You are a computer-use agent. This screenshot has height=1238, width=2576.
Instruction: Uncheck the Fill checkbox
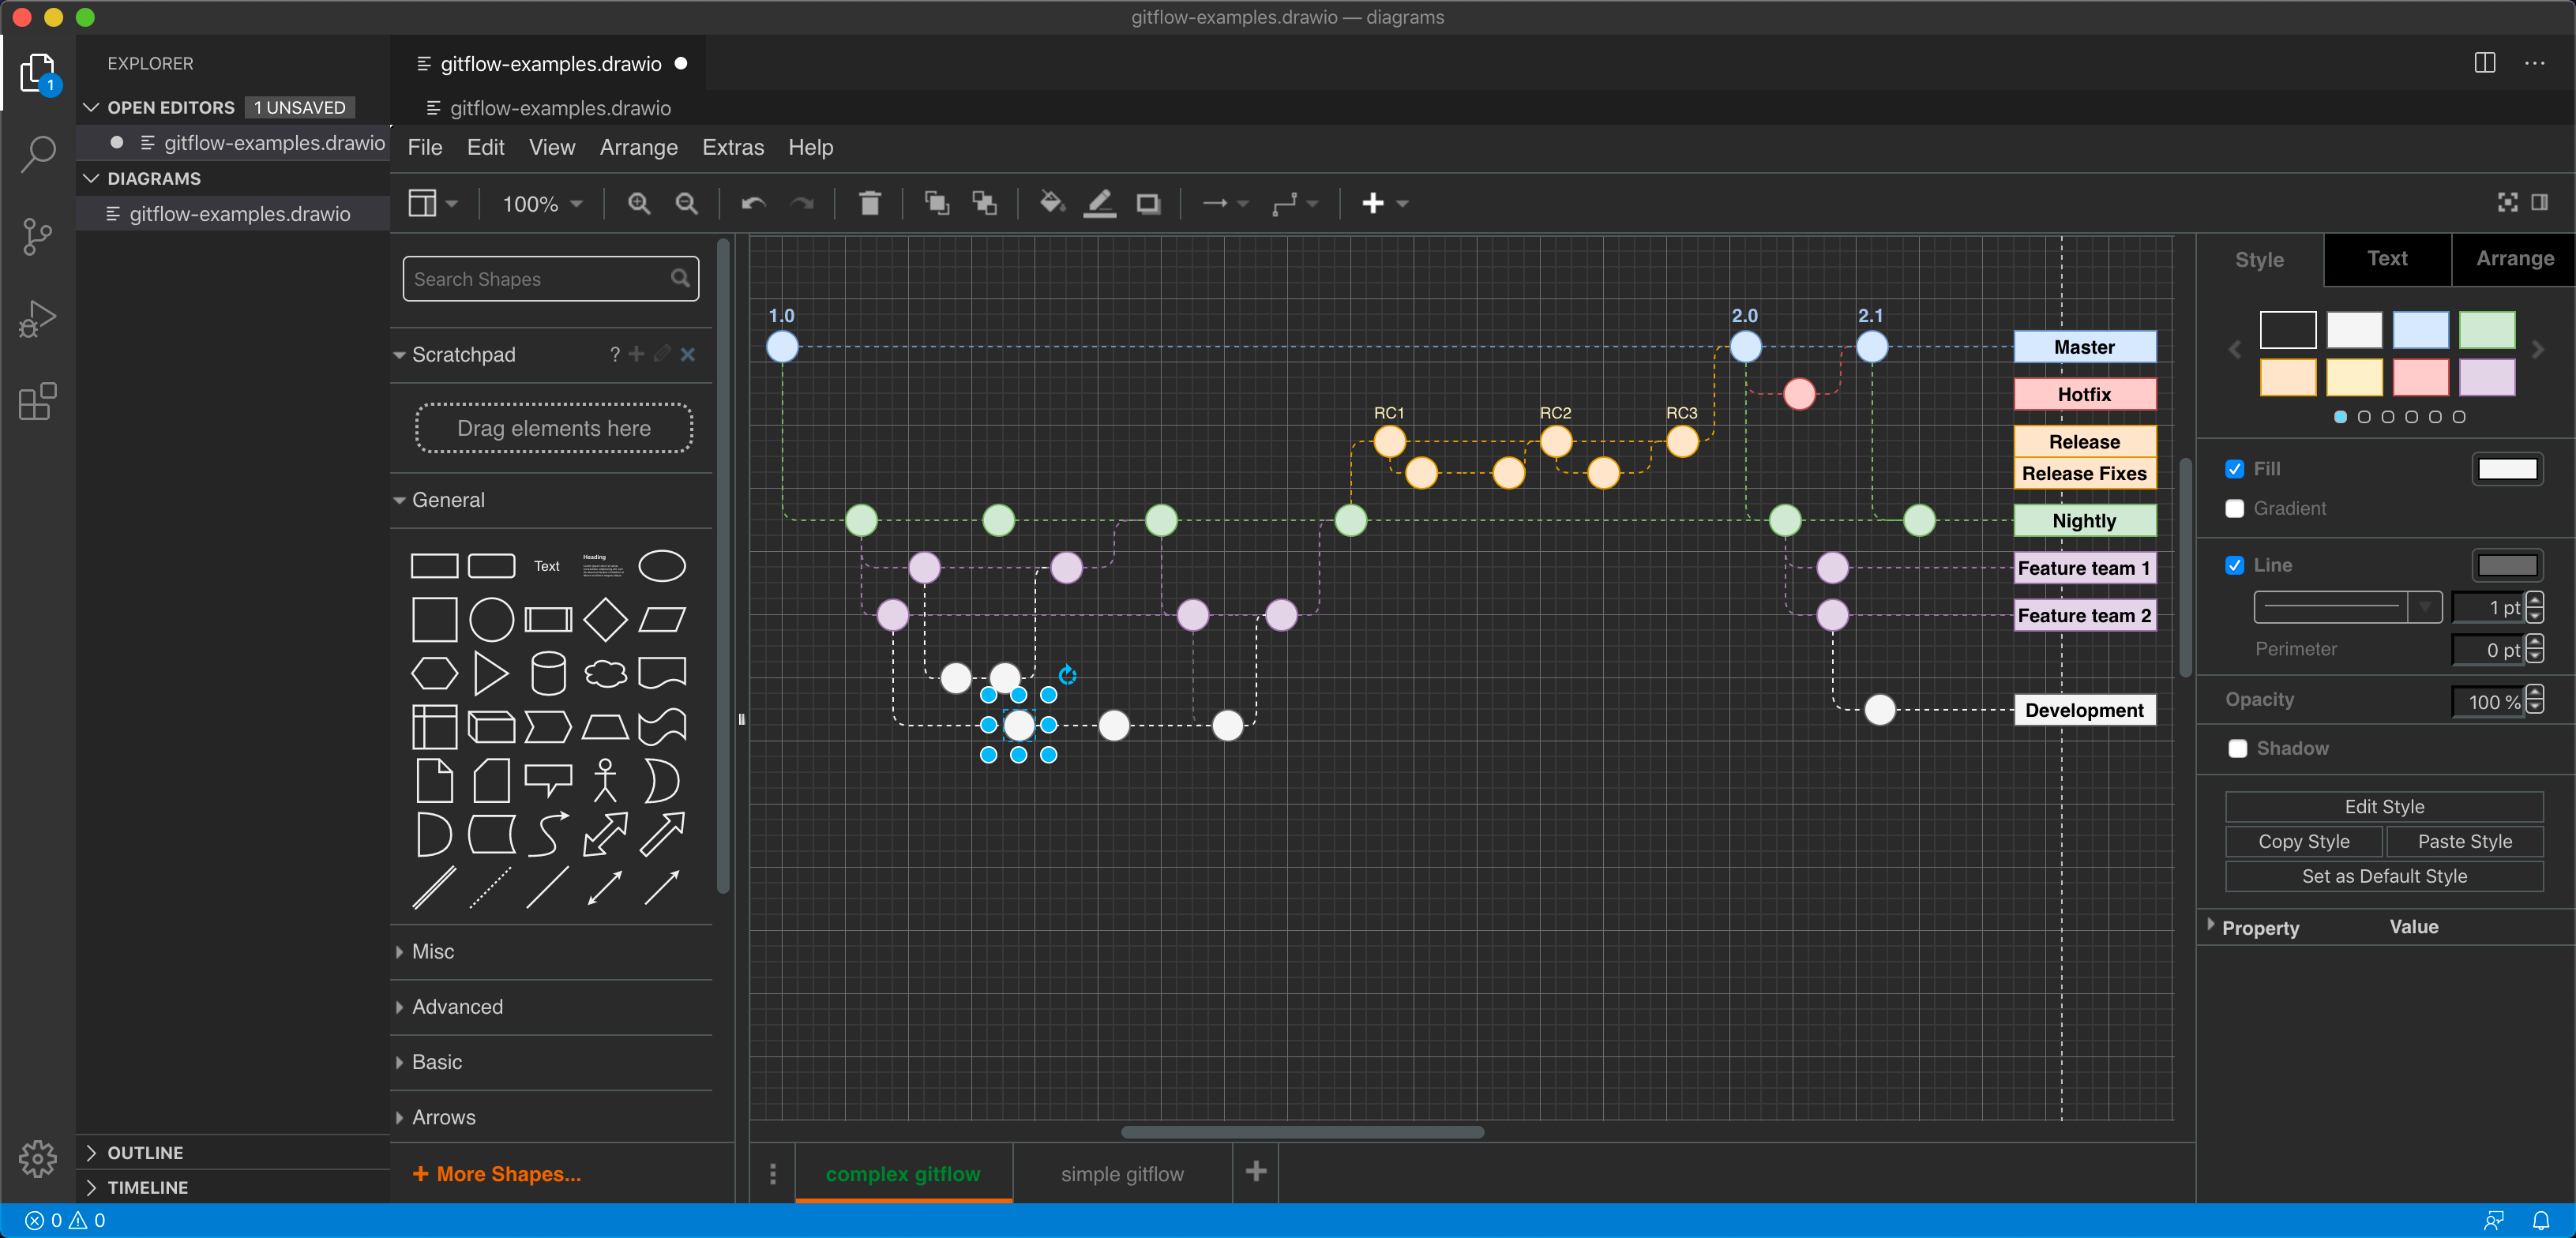2237,468
